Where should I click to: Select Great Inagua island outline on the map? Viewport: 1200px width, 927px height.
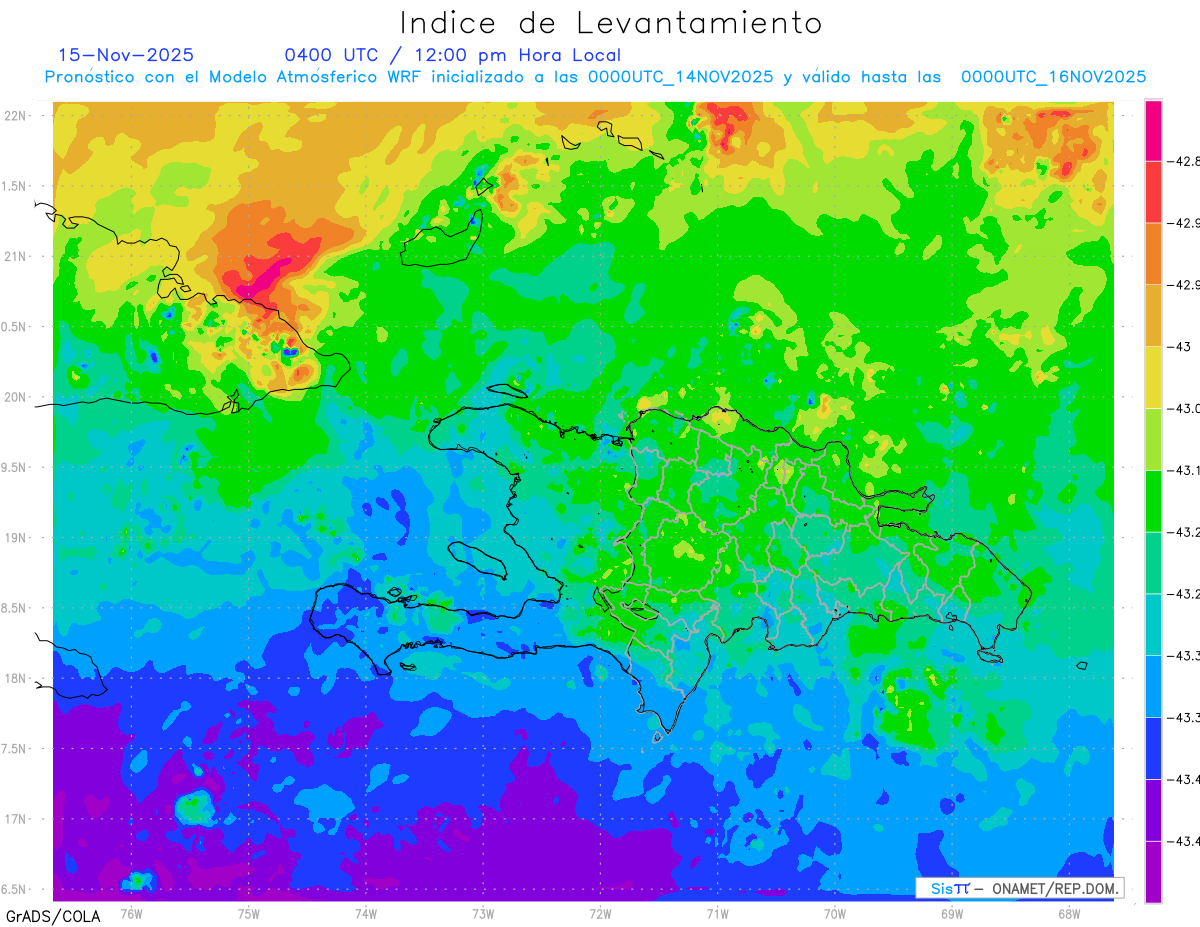(x=441, y=237)
